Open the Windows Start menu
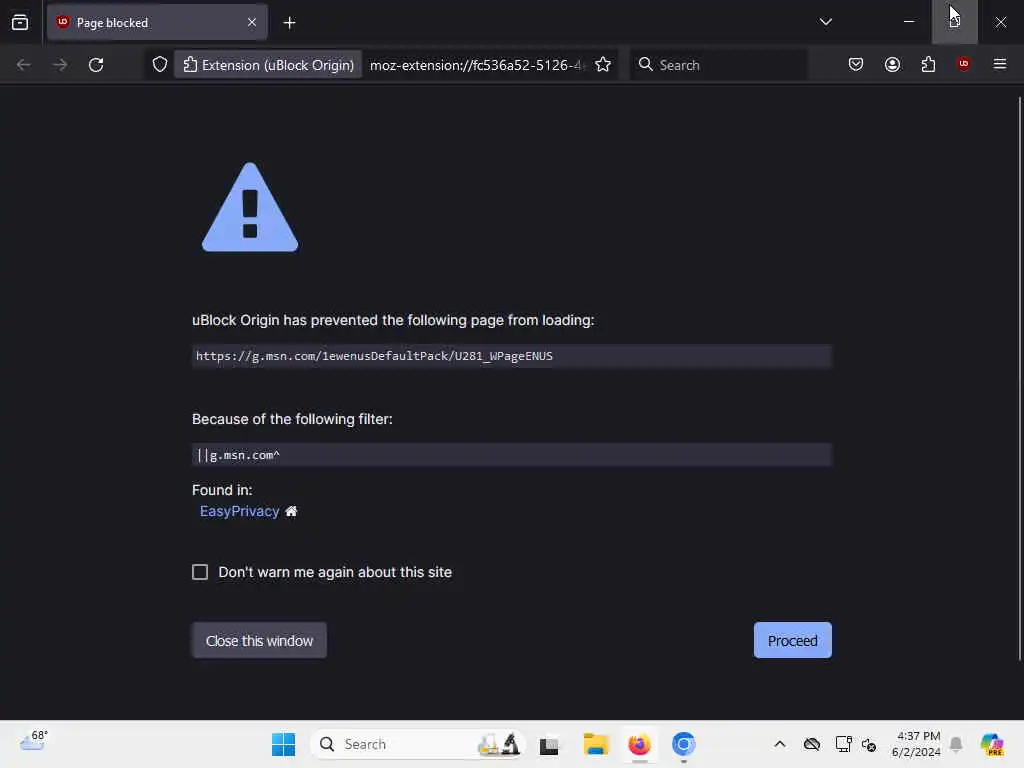Viewport: 1024px width, 768px height. tap(283, 744)
